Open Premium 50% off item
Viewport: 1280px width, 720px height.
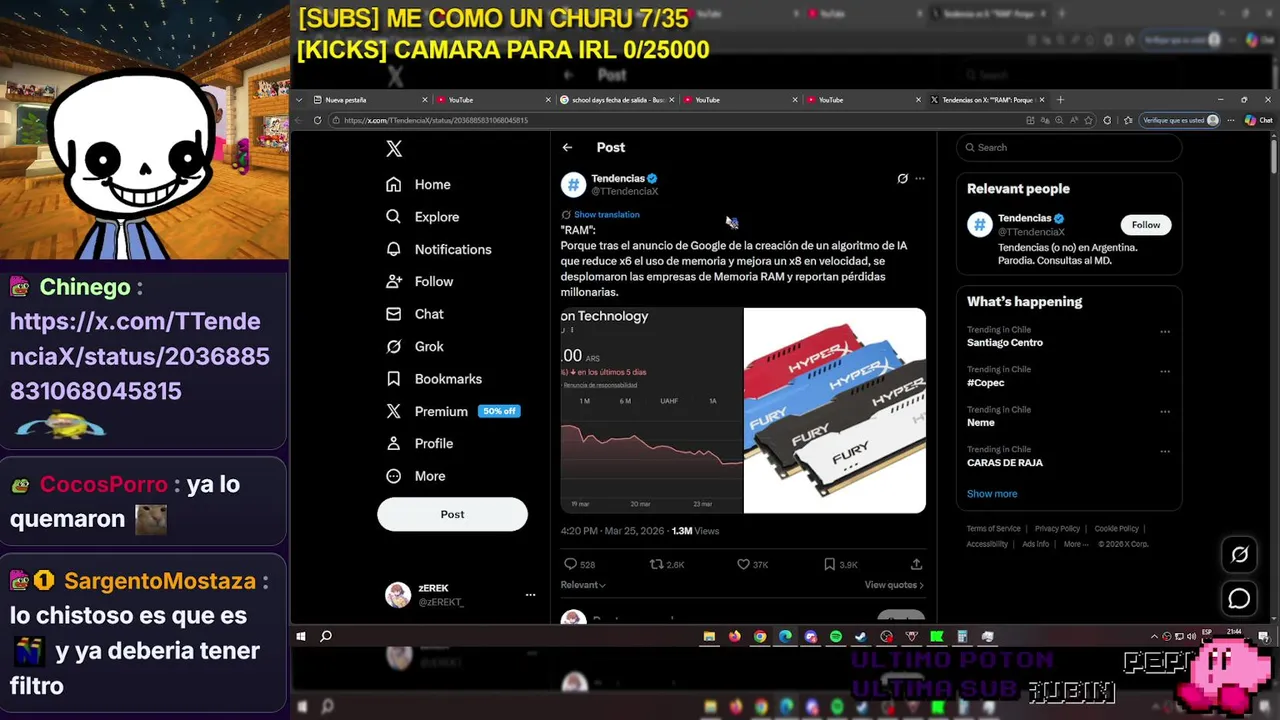[453, 411]
